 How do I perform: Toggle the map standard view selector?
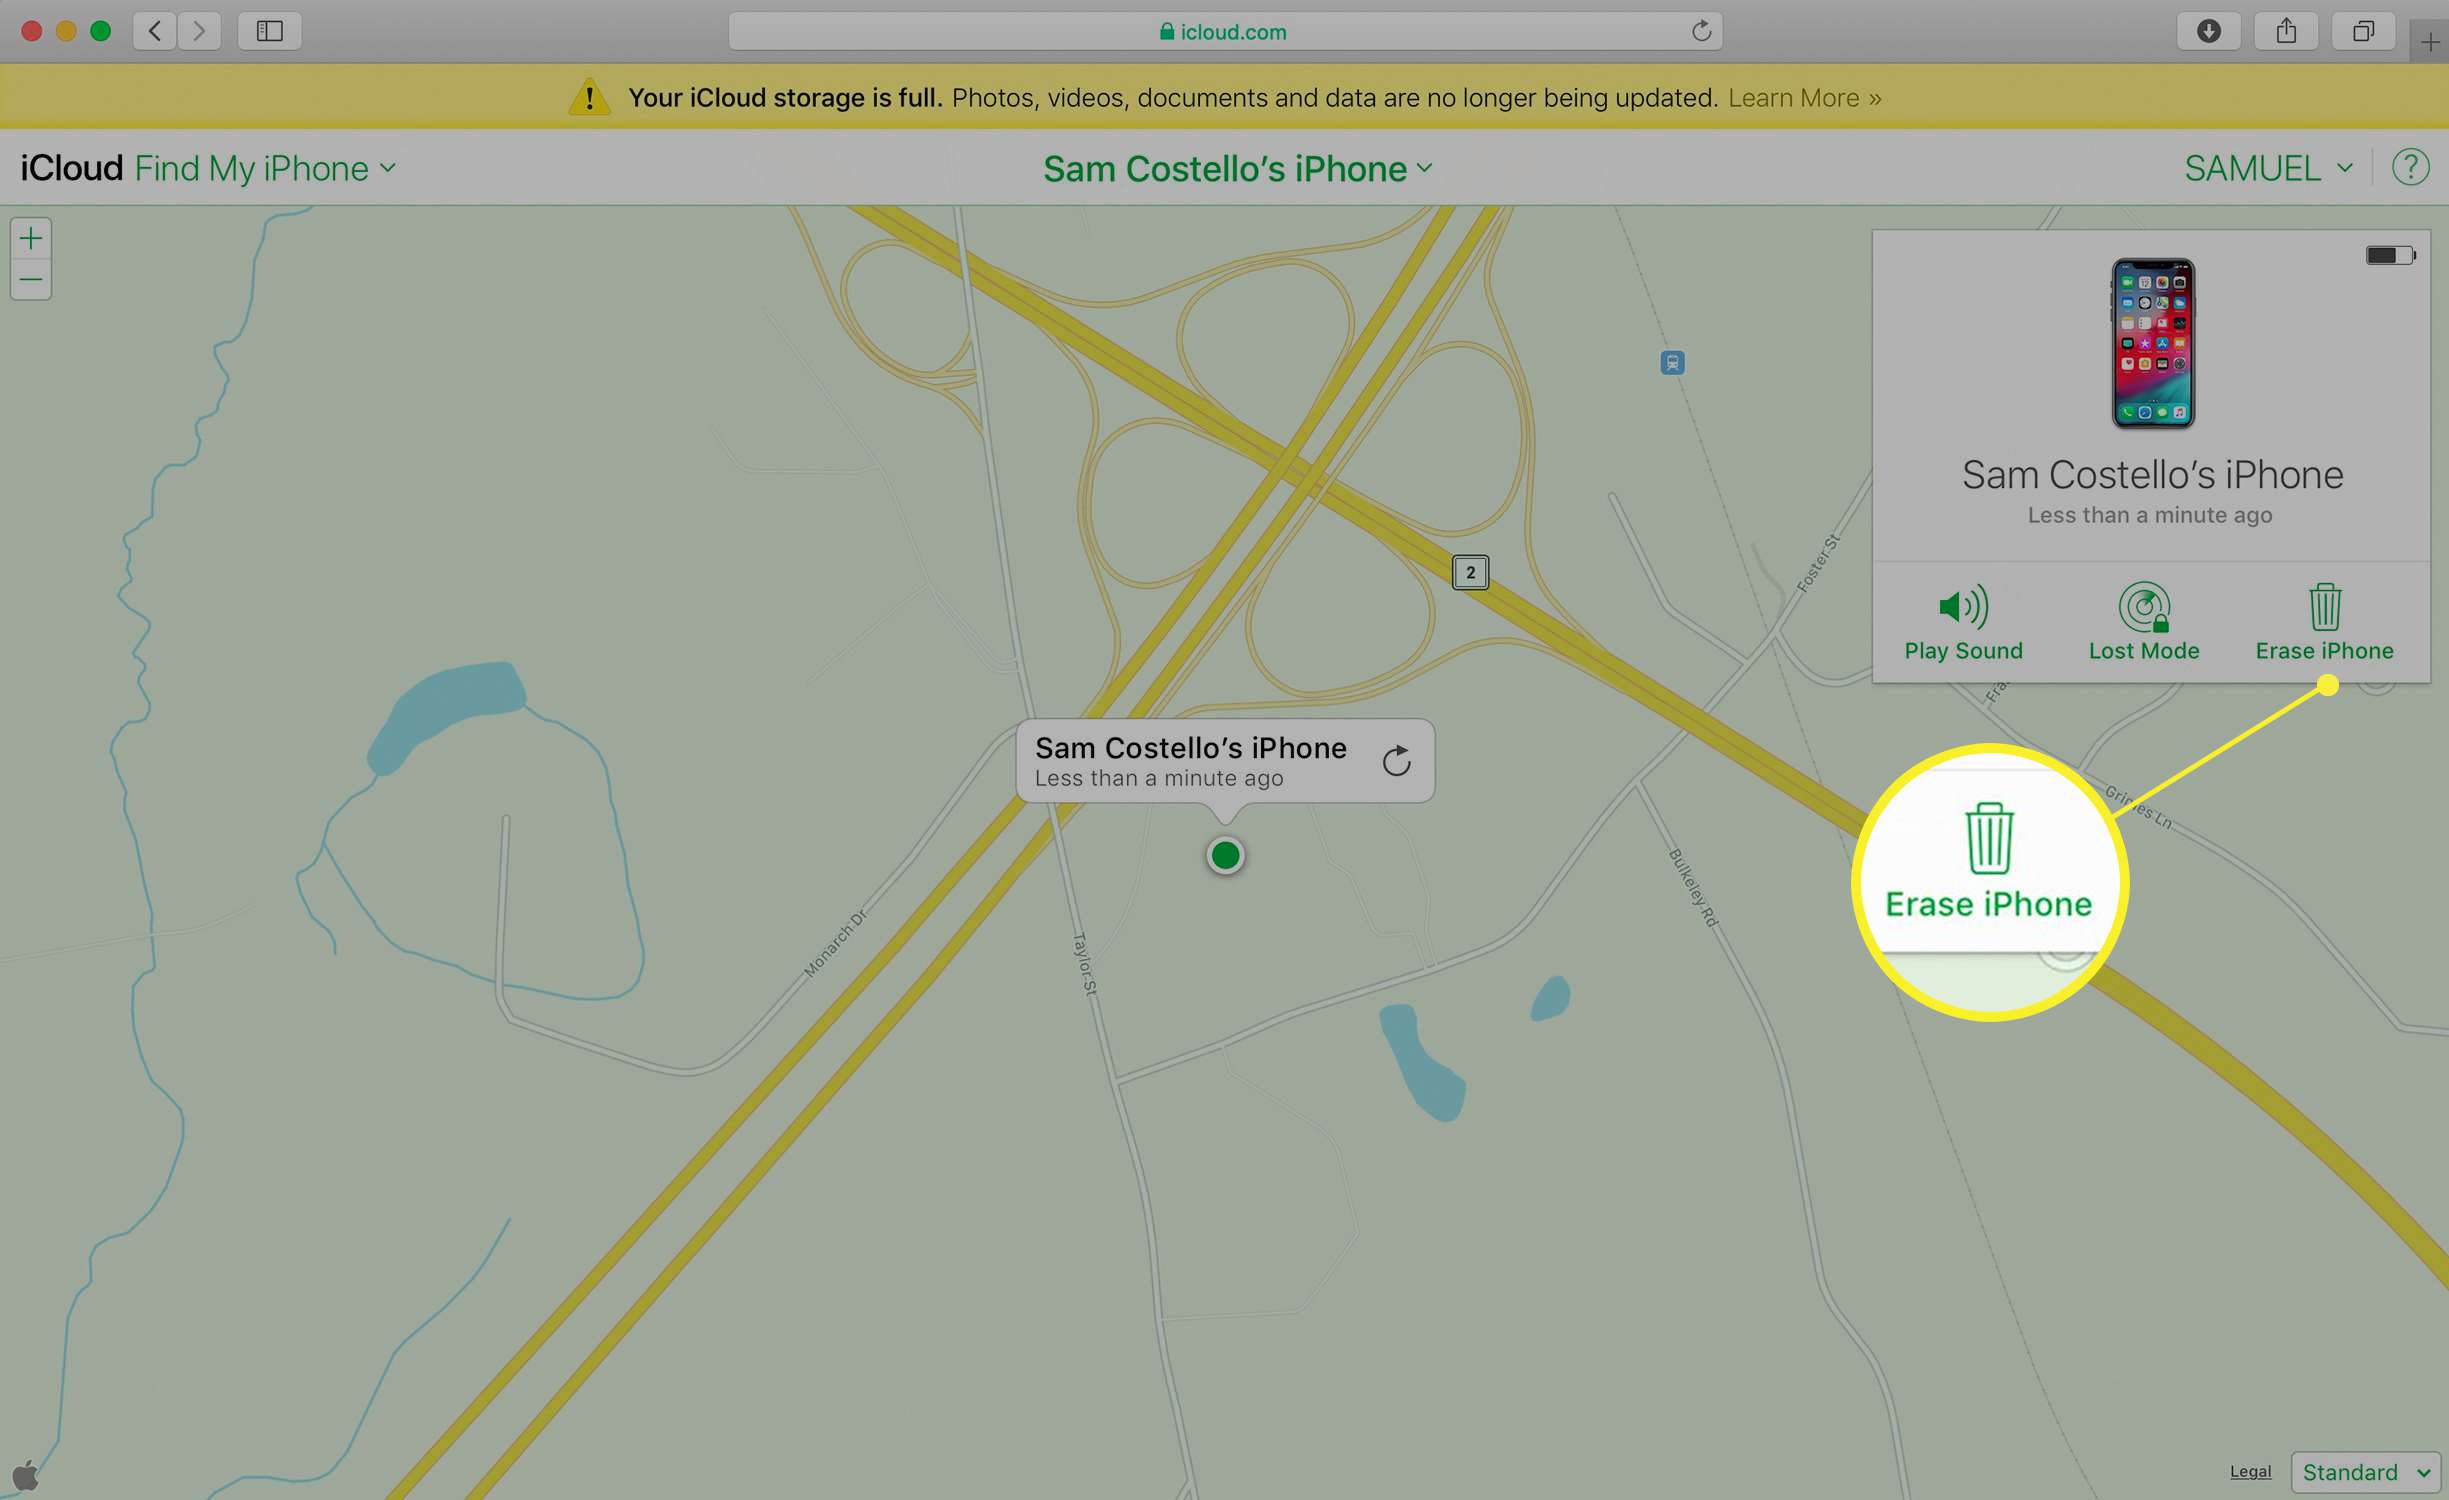[x=2362, y=1470]
